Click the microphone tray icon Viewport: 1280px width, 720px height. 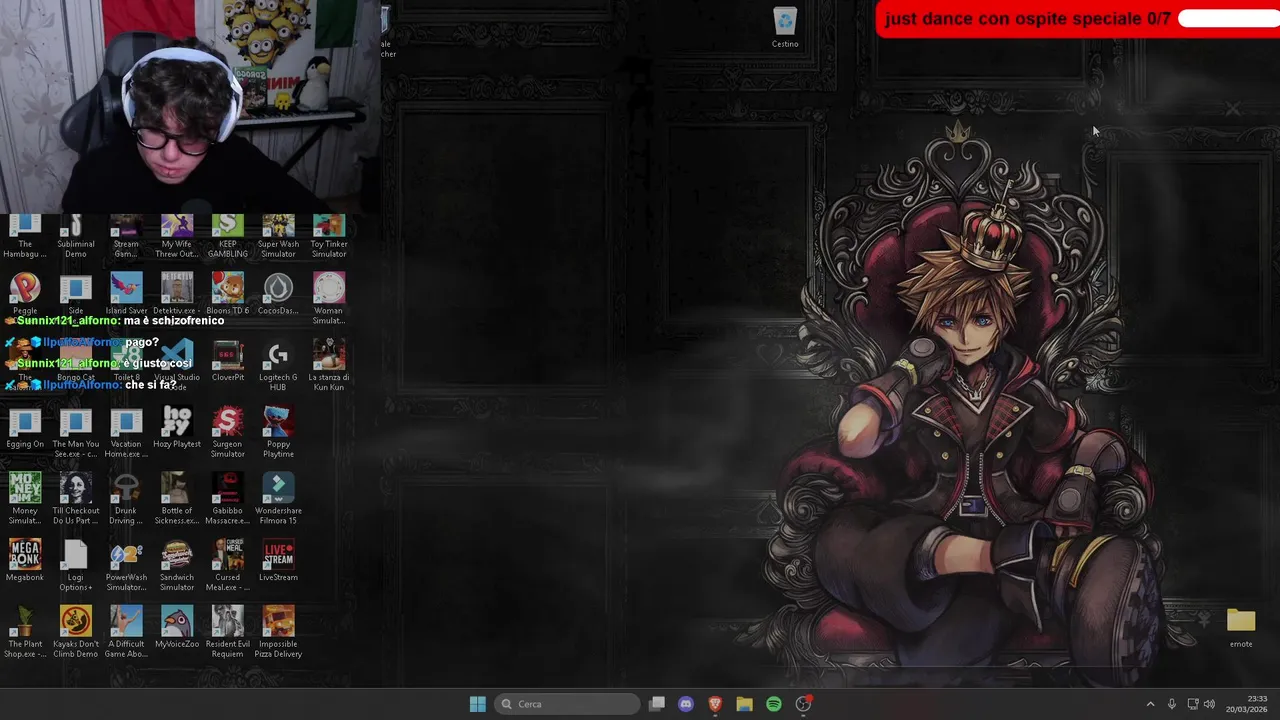tap(1172, 704)
